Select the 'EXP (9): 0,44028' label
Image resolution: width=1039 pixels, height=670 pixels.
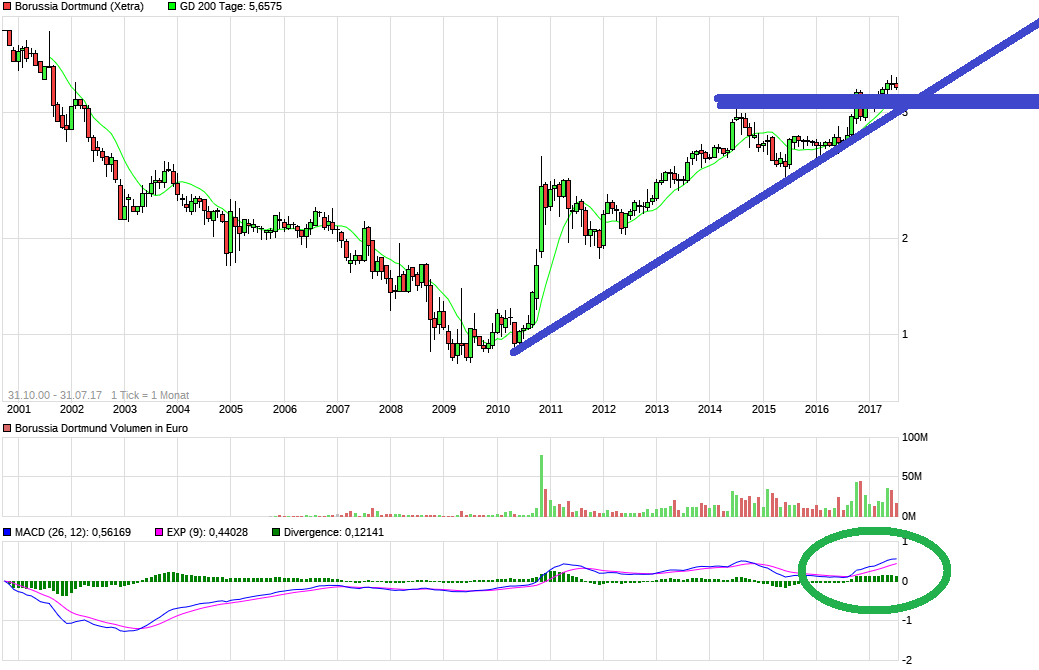(x=207, y=532)
